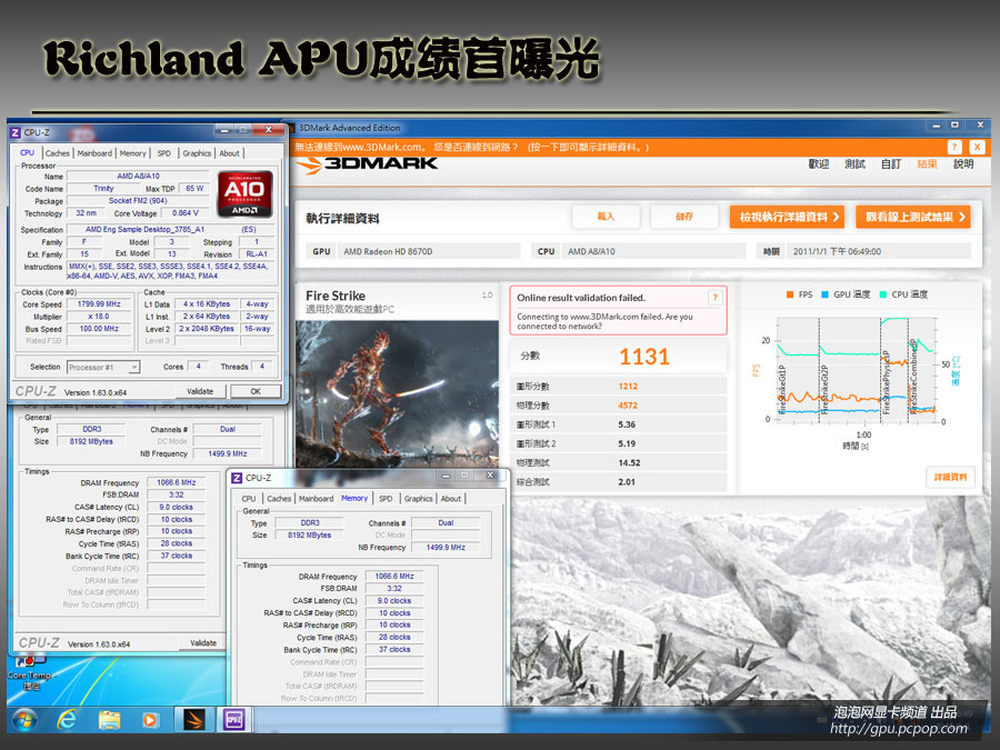
Task: Select the Graphics tab in the frontmost Memory window
Action: 418,499
